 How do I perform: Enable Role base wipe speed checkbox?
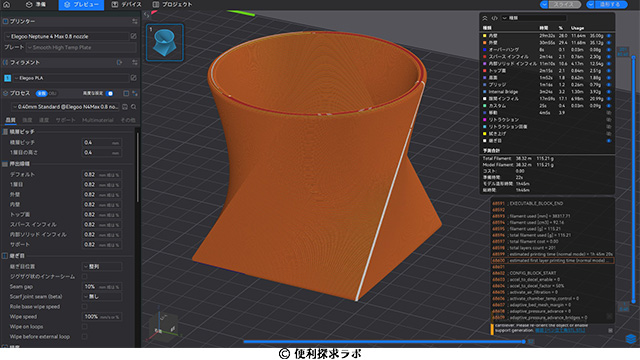(x=84, y=307)
